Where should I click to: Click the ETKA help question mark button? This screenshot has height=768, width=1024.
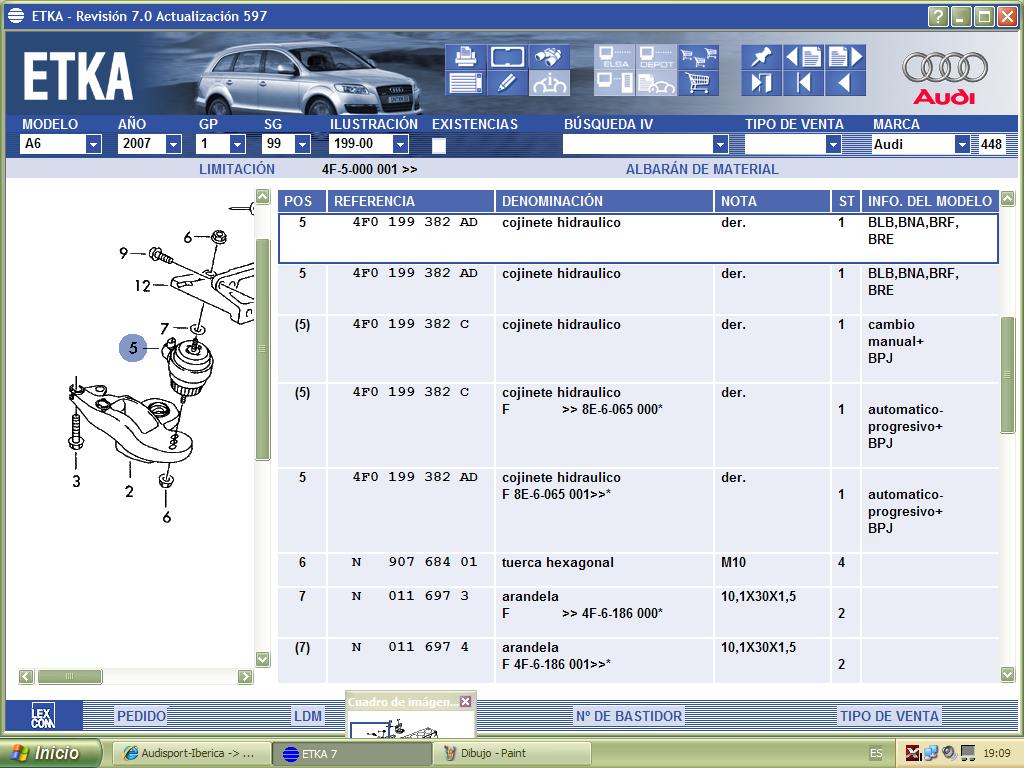938,16
